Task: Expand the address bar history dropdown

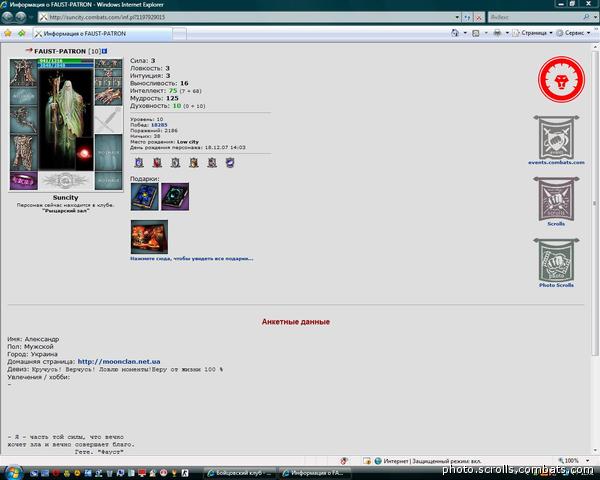Action: [457, 17]
